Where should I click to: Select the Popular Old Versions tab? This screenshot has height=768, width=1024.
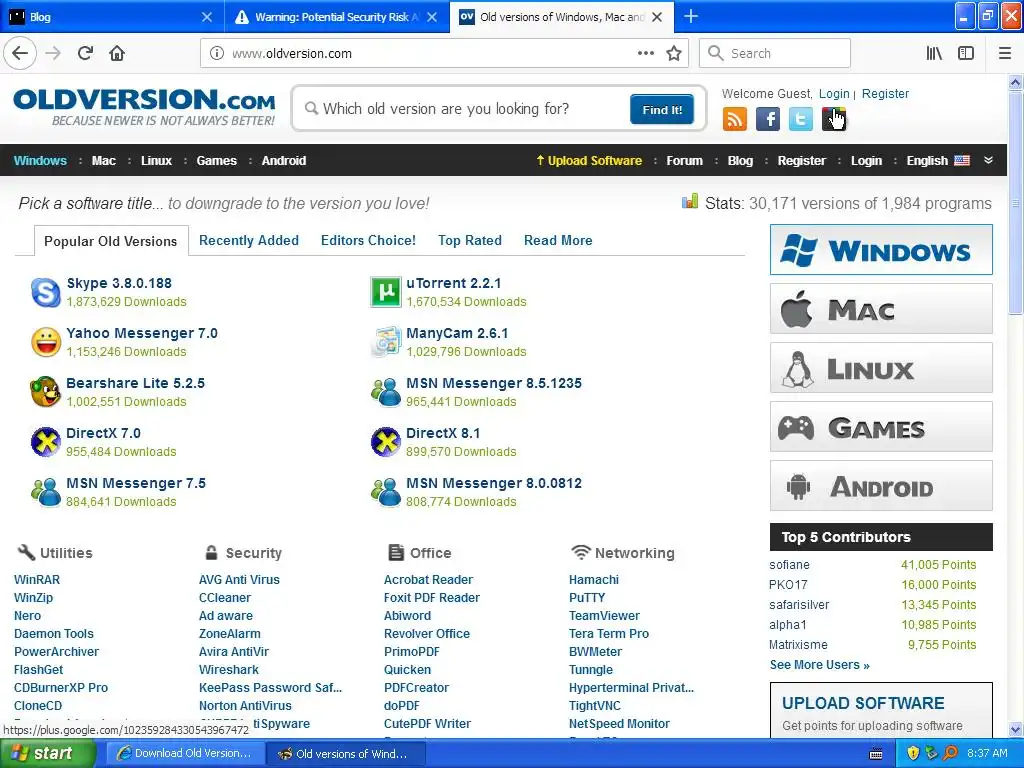pos(111,241)
